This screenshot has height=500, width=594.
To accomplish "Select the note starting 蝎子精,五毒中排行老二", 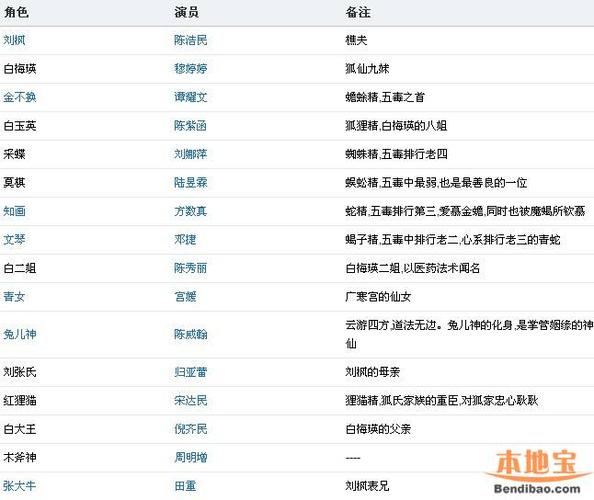I will (x=453, y=239).
